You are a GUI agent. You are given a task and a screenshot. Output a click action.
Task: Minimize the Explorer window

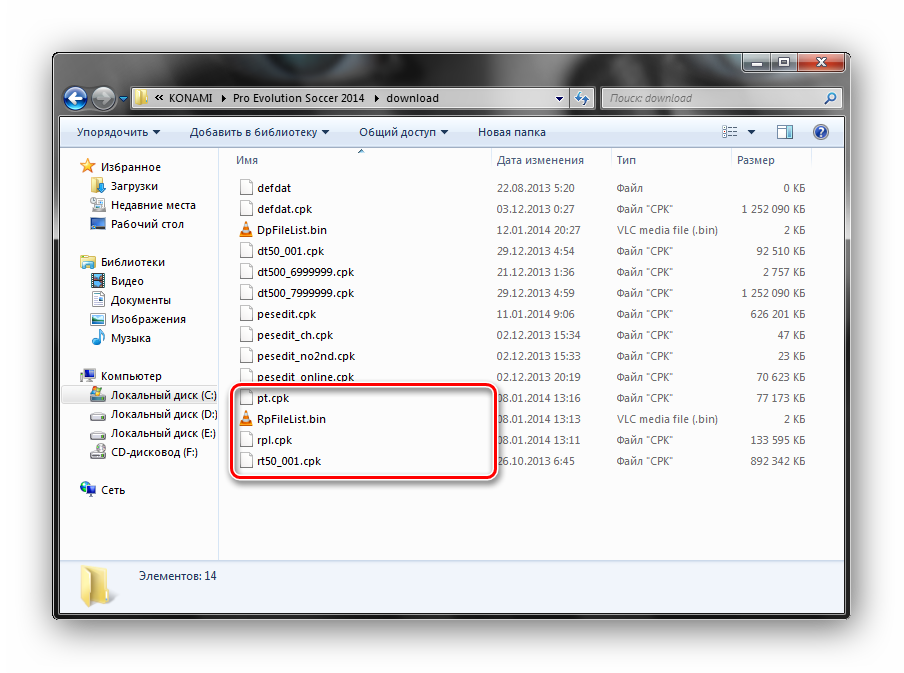[757, 62]
